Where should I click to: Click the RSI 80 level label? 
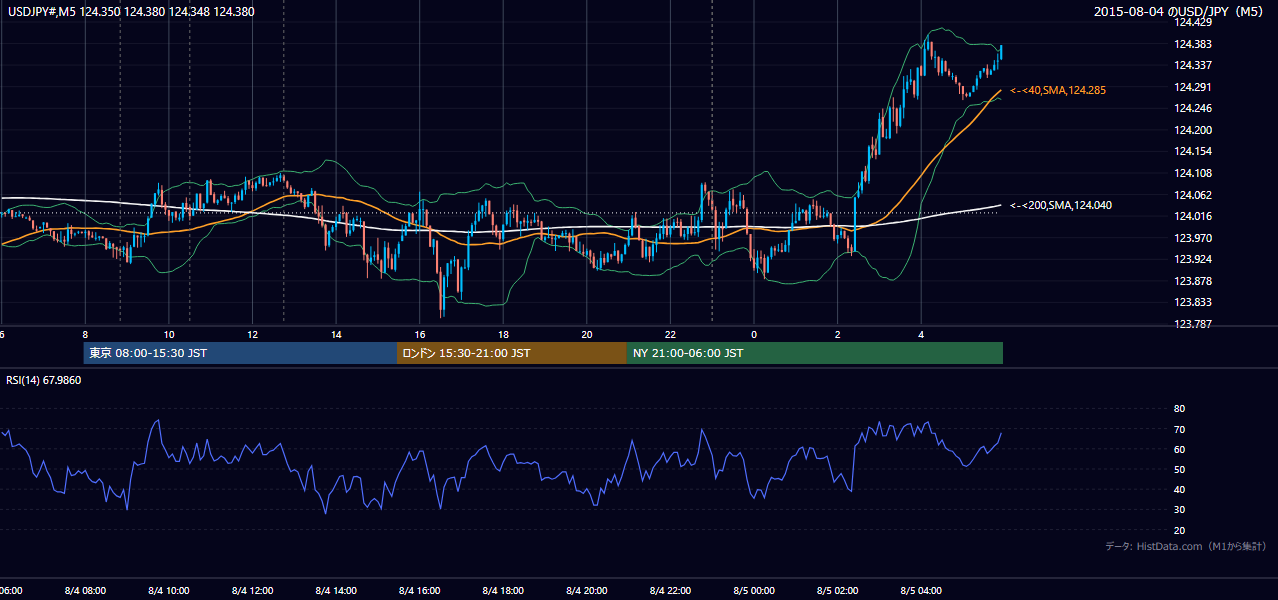(x=1179, y=409)
